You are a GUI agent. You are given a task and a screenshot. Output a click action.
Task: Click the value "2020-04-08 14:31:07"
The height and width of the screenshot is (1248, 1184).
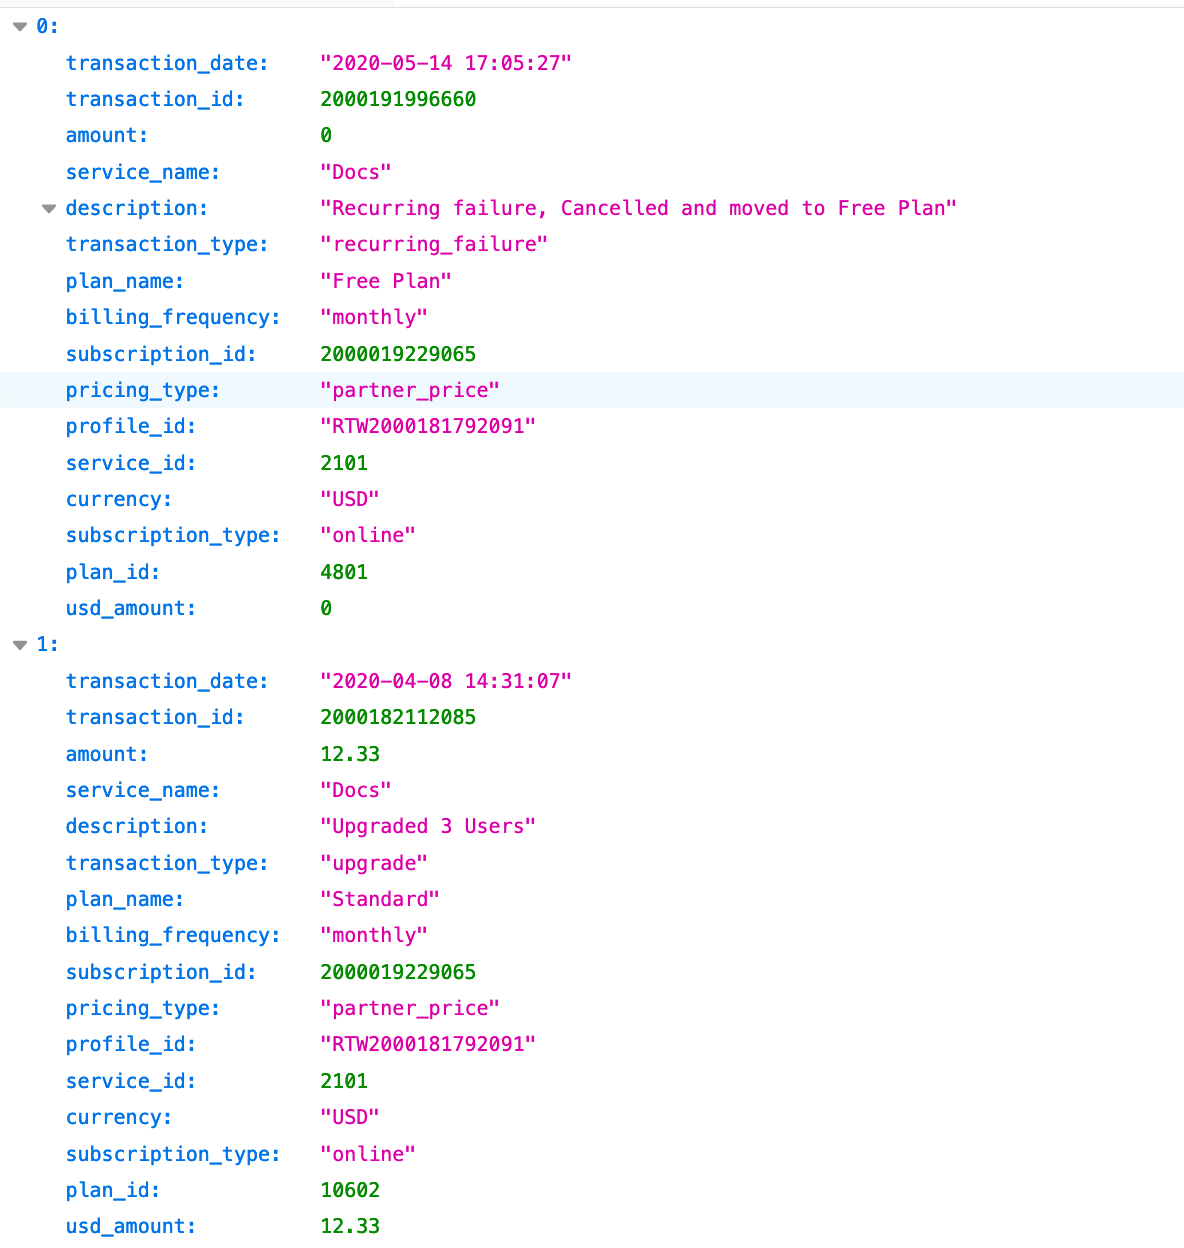446,681
